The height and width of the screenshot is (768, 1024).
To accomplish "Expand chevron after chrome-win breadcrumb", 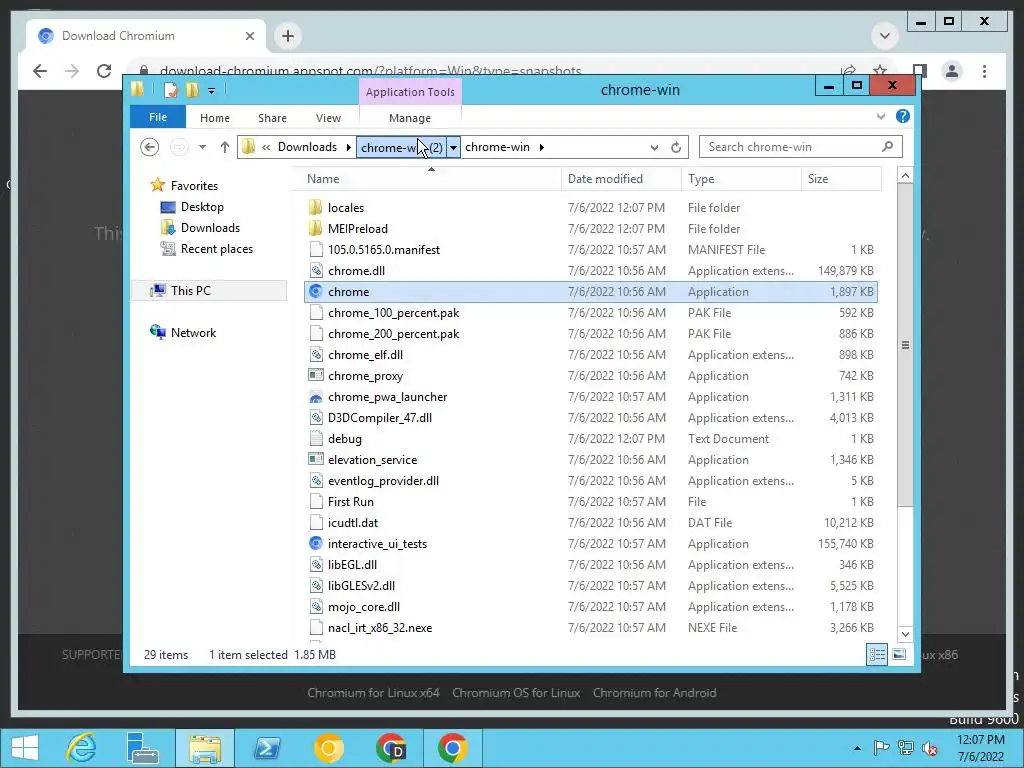I will click(541, 147).
